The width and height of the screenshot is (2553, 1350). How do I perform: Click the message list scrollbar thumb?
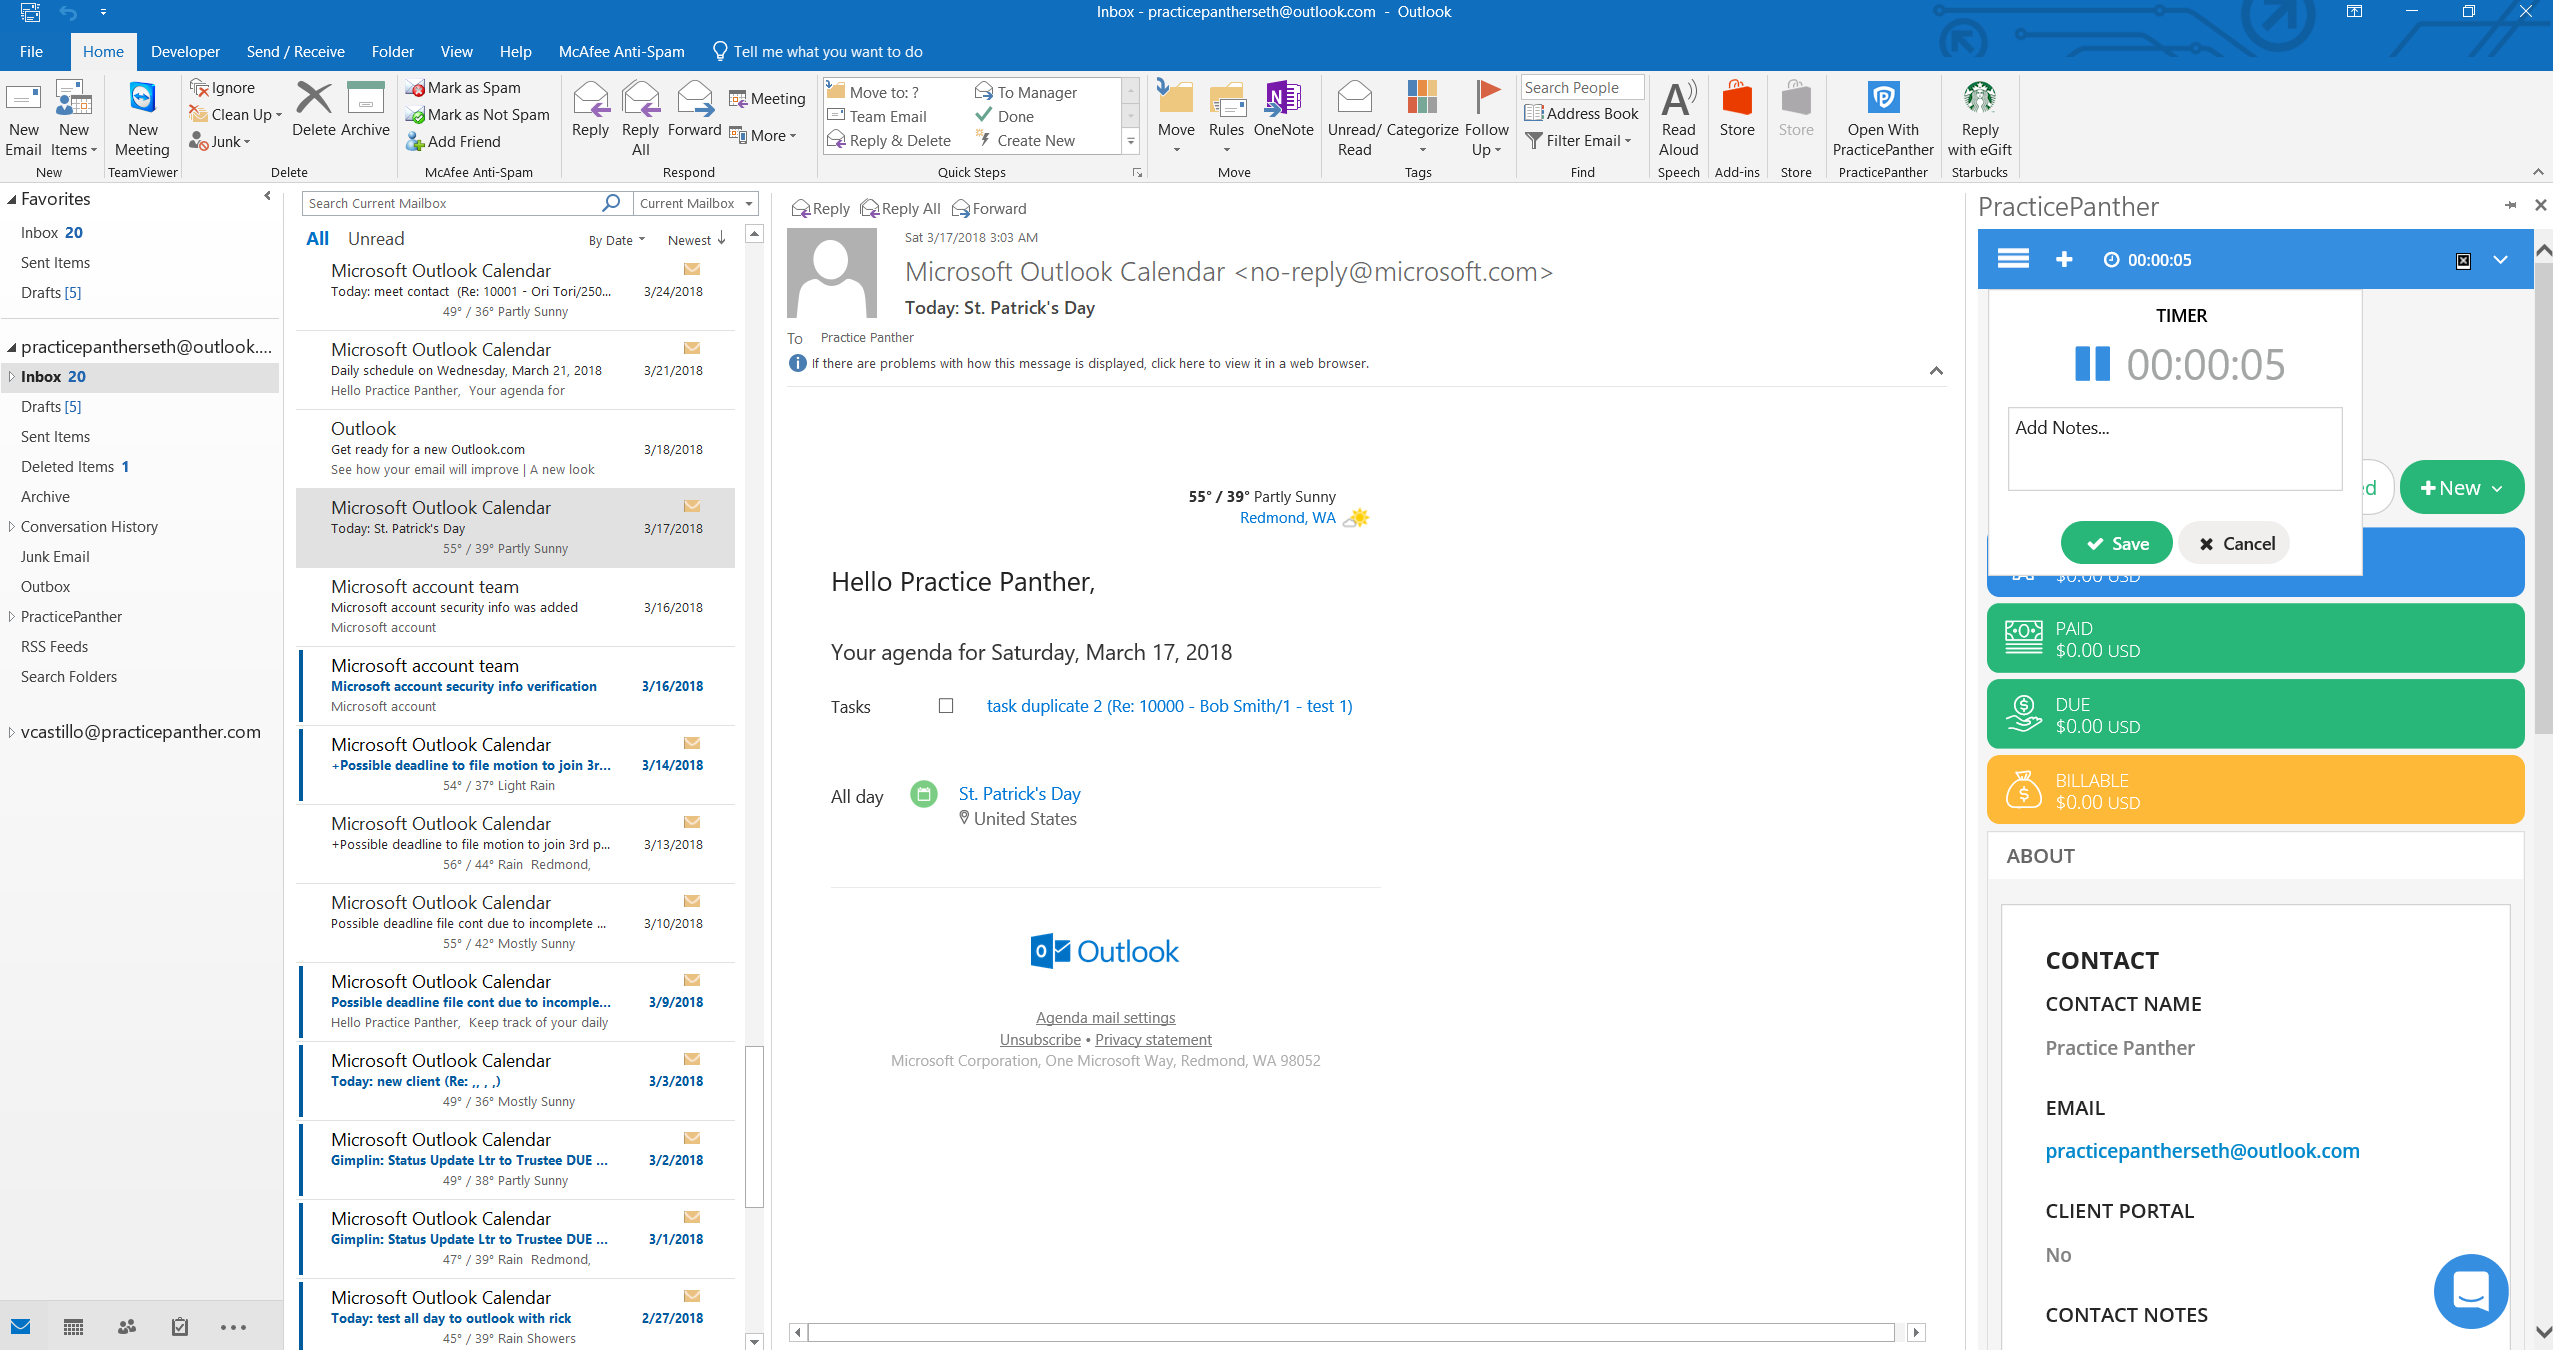coord(755,1126)
